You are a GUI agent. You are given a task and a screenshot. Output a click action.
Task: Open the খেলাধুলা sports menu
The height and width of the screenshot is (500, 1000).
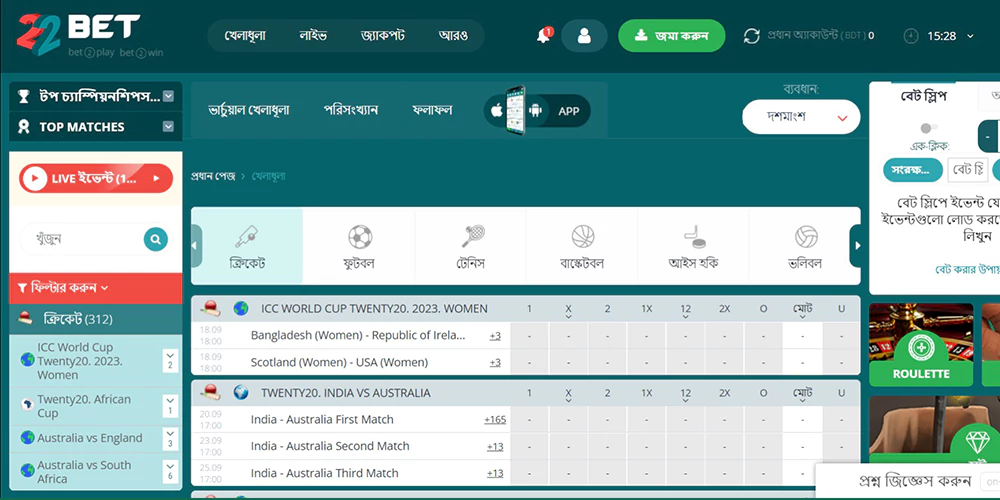(x=245, y=36)
